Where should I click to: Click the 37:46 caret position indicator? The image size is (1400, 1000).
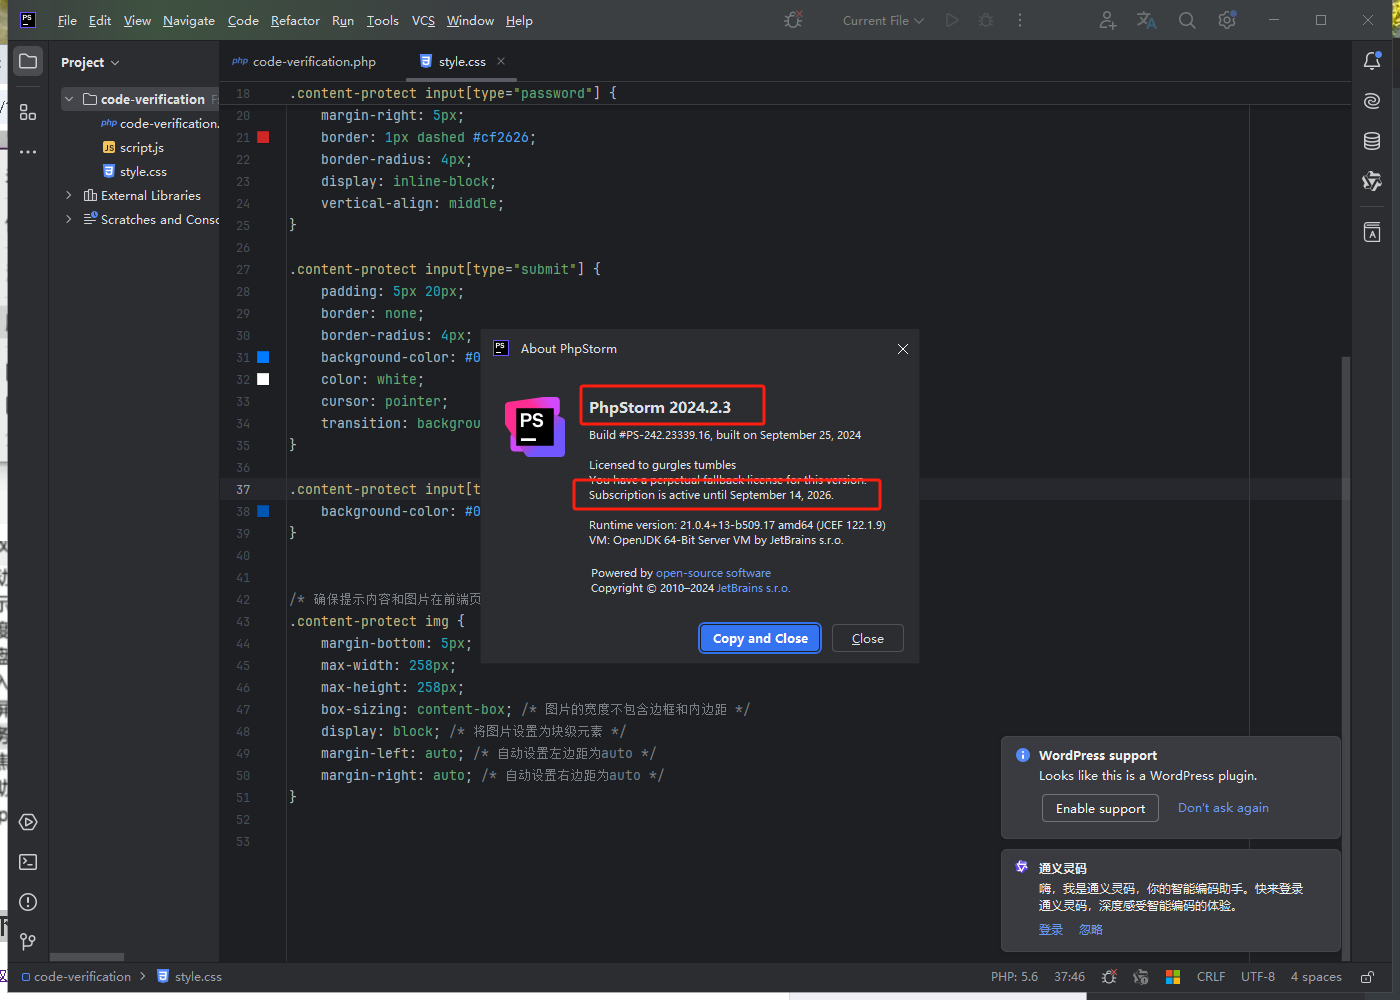pyautogui.click(x=1069, y=977)
